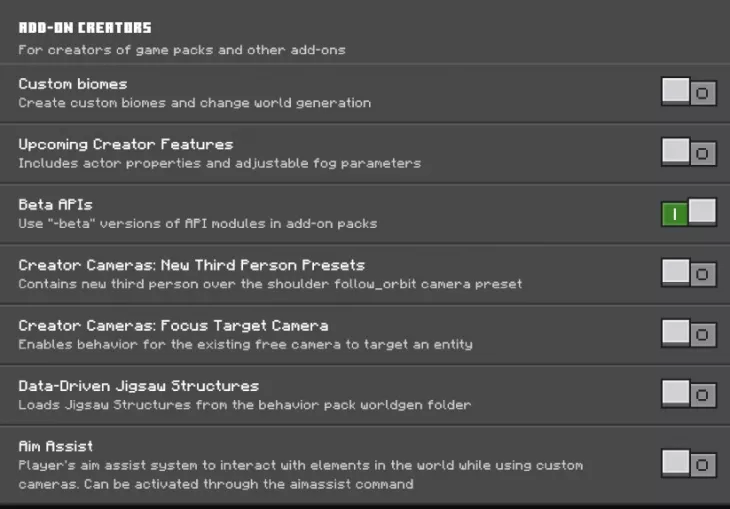Enable the Aim Assist switch

689,464
